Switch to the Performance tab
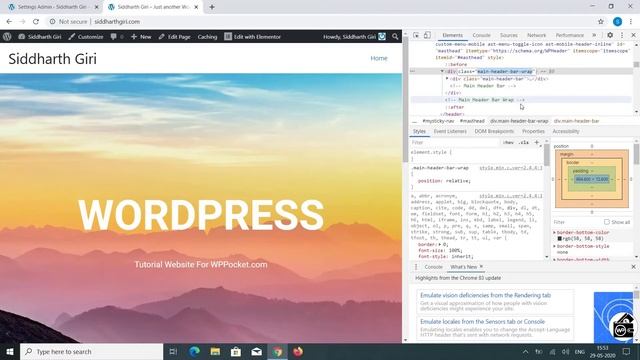This screenshot has width=640, height=360. click(x=569, y=35)
